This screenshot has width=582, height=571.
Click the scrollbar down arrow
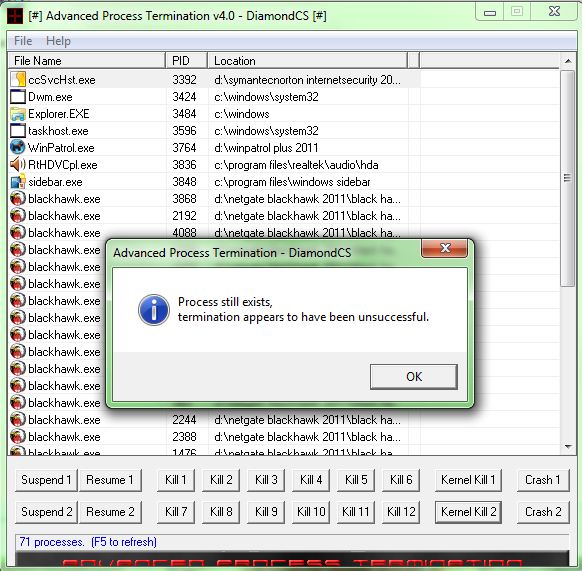click(568, 447)
